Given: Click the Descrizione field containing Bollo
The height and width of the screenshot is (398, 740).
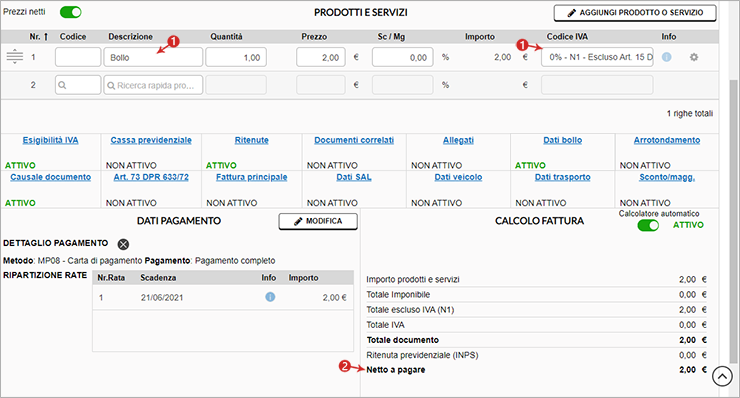Looking at the screenshot, I should (153, 57).
